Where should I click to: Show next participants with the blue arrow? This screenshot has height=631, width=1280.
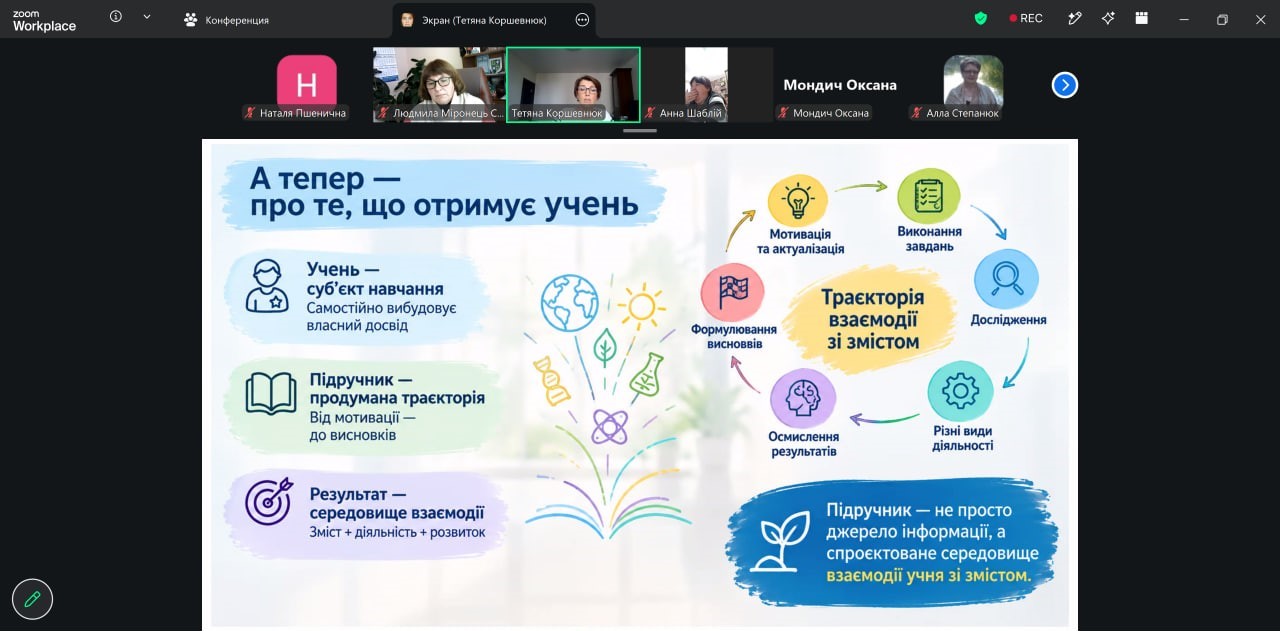pyautogui.click(x=1065, y=85)
